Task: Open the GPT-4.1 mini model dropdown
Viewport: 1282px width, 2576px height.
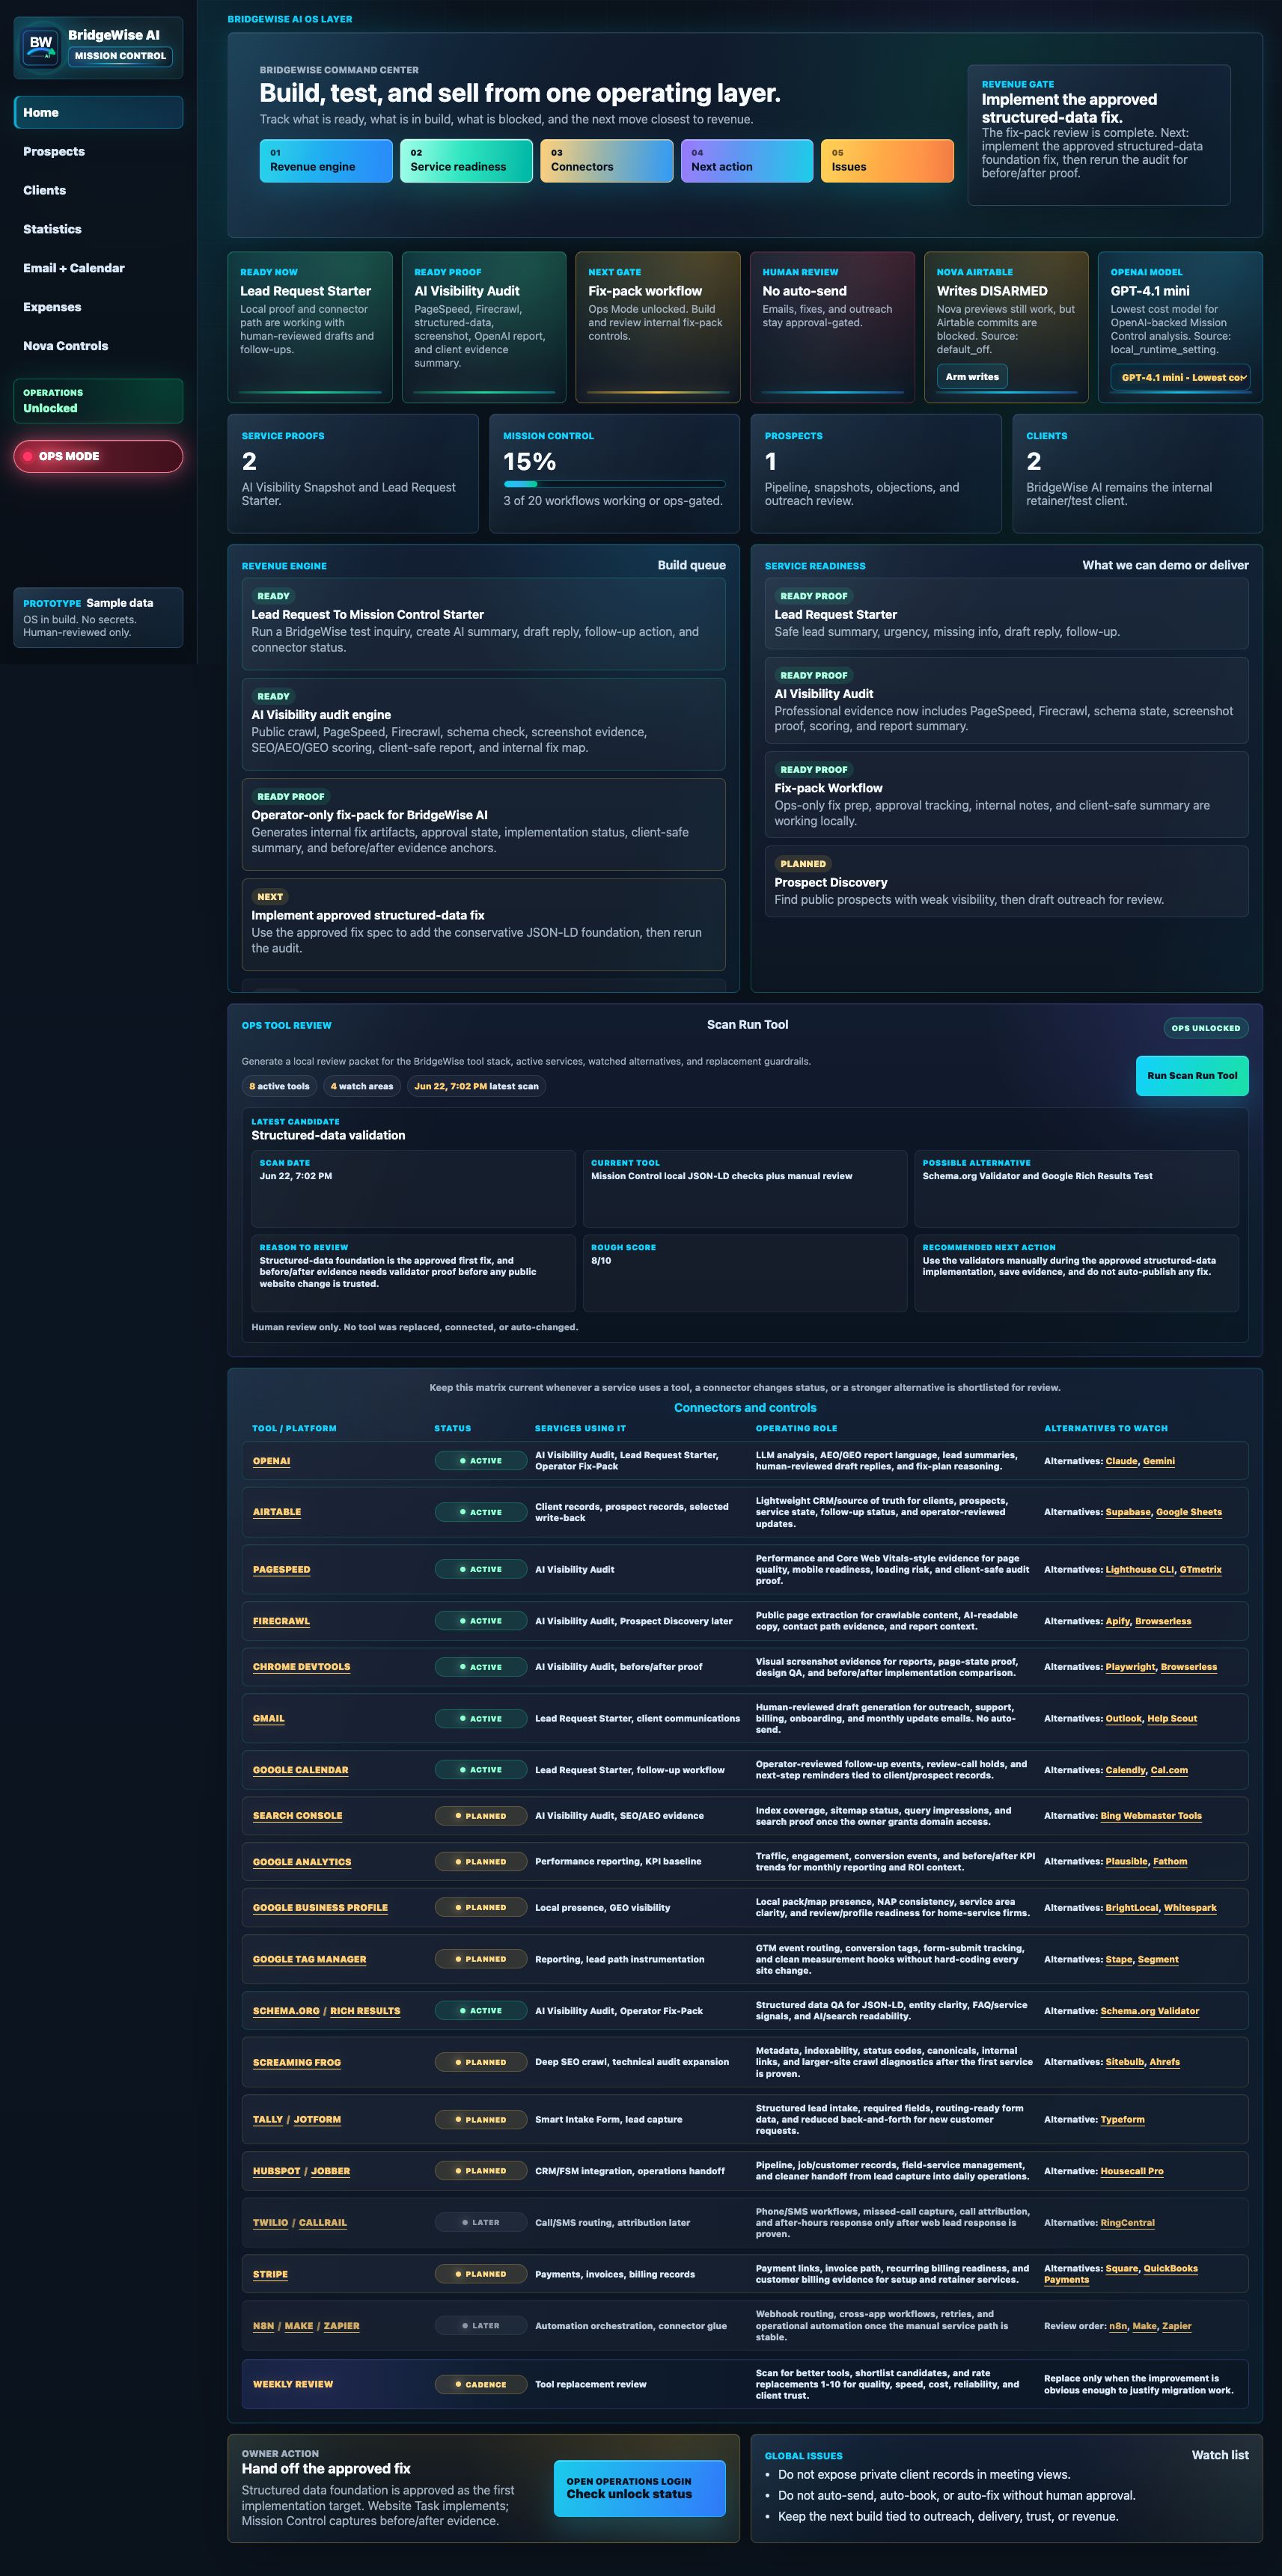Action: coord(1179,377)
